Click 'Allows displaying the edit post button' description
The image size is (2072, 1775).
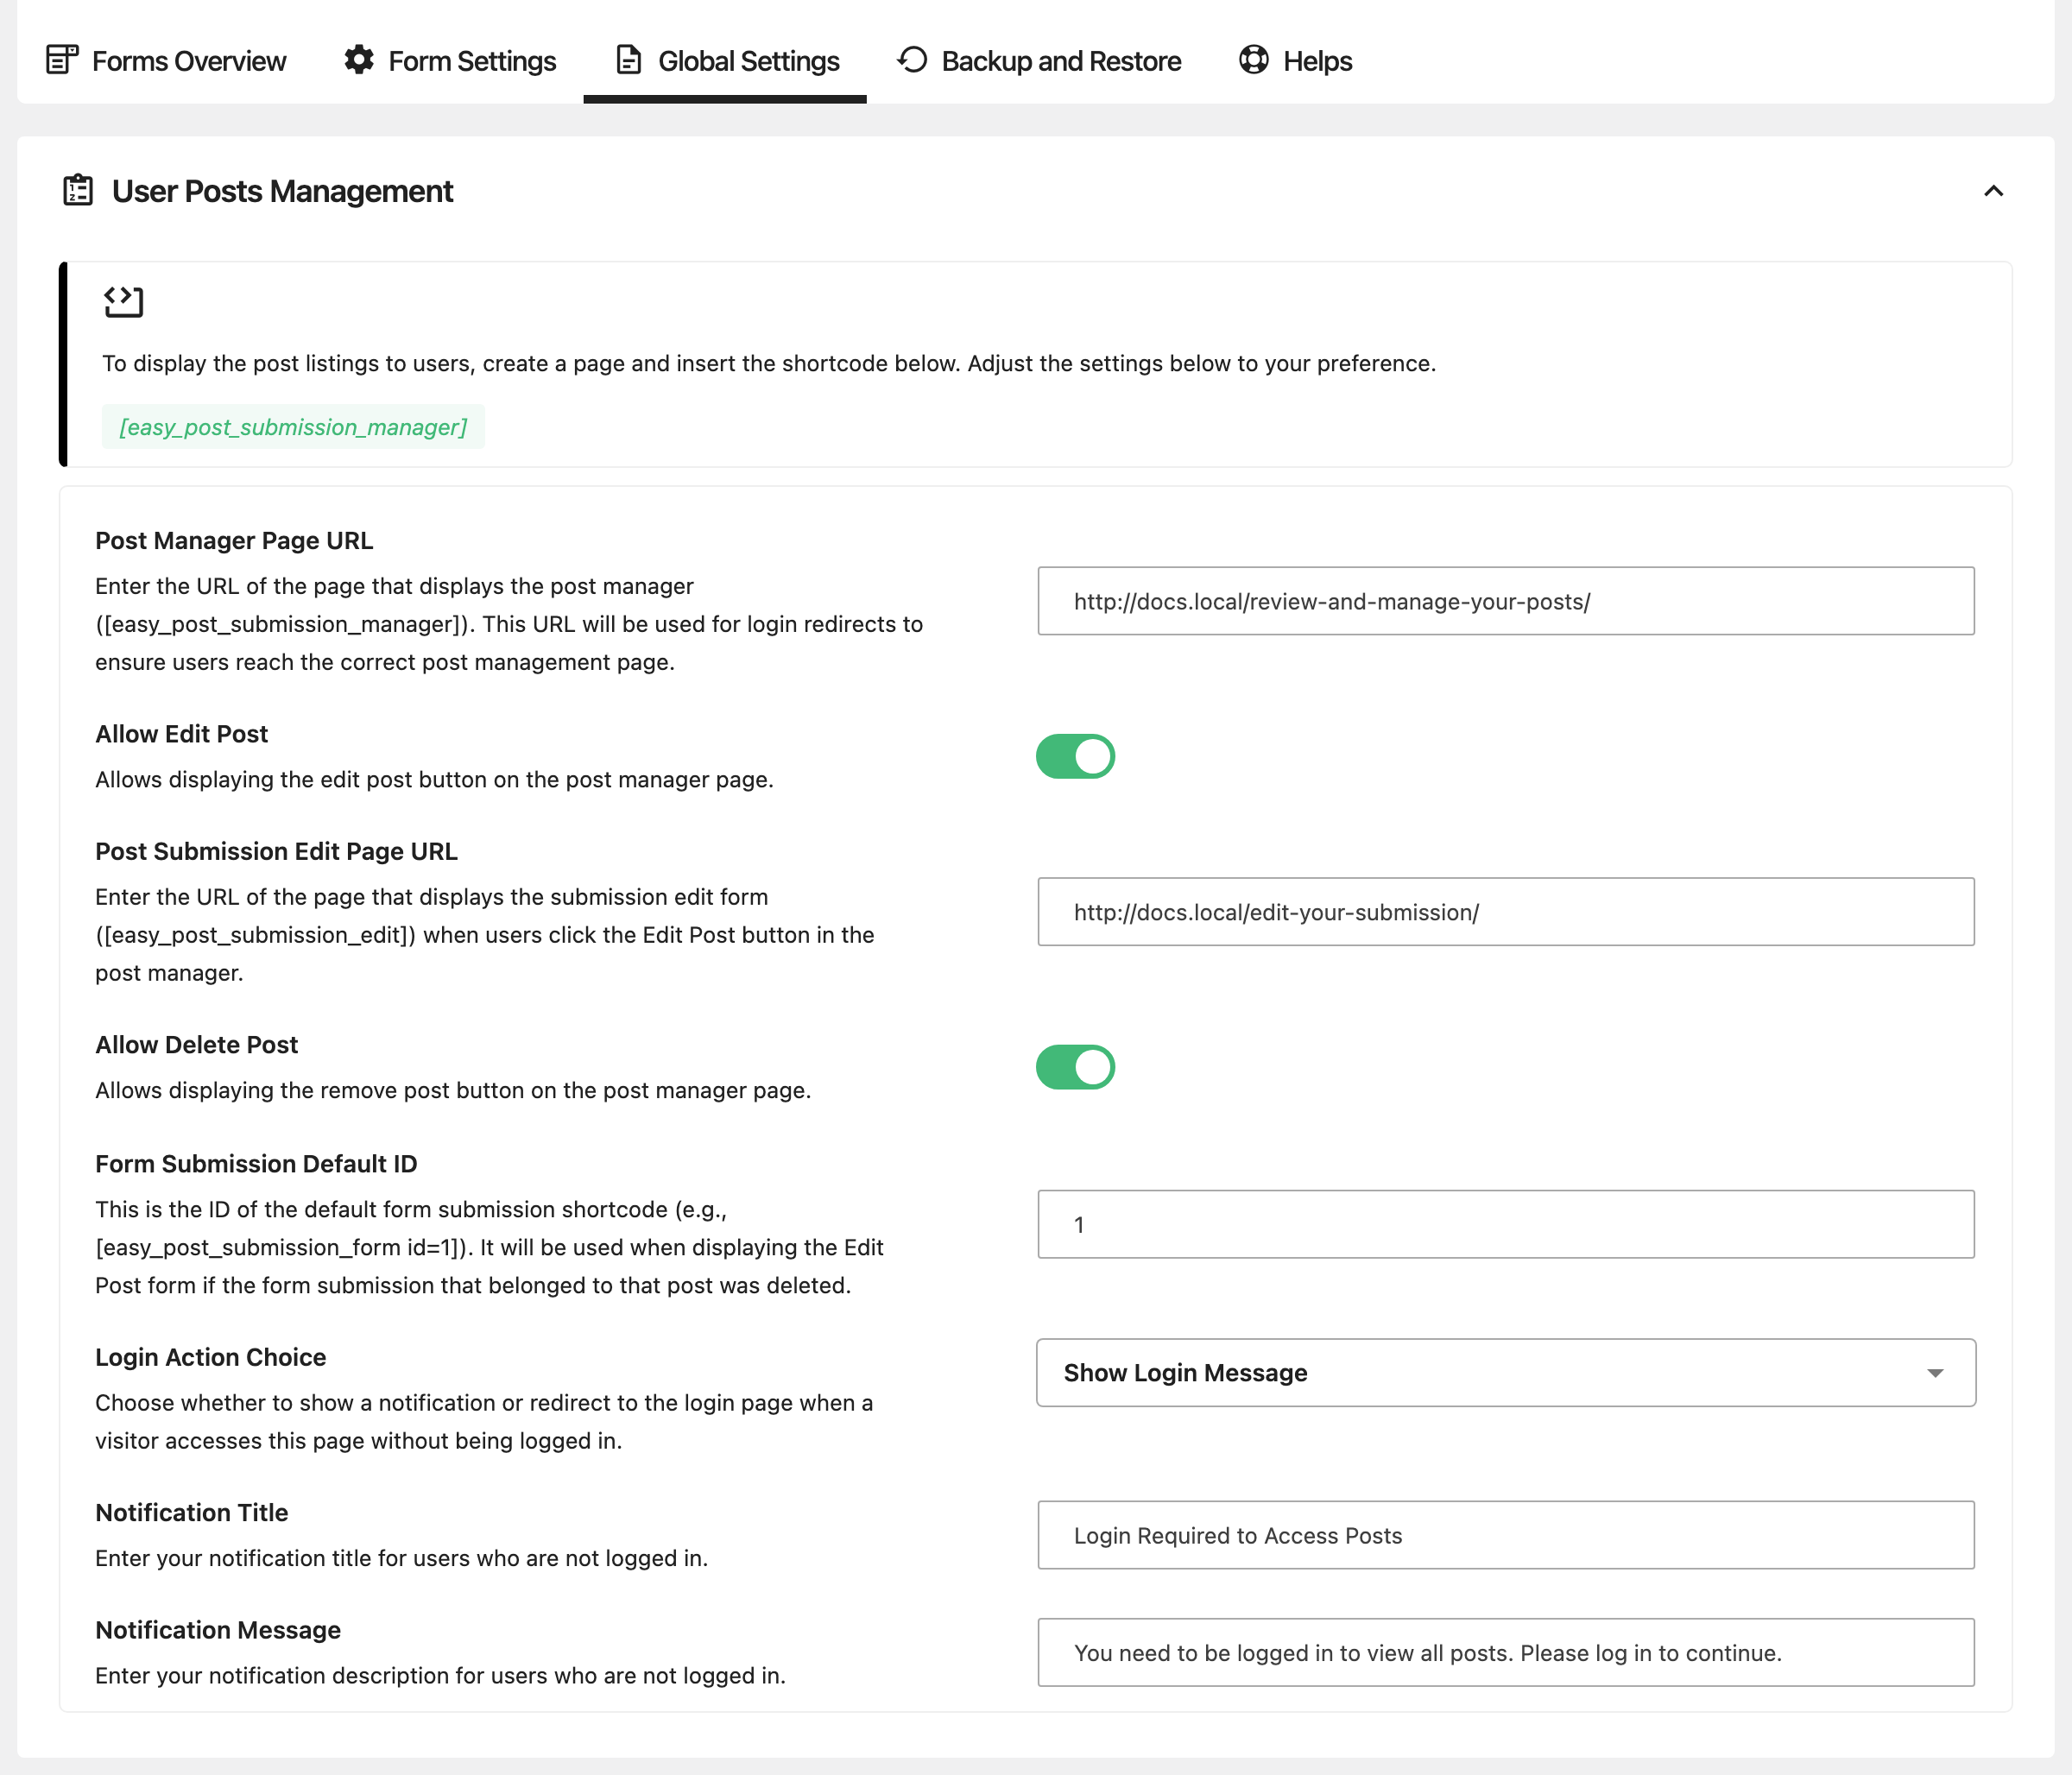(434, 779)
